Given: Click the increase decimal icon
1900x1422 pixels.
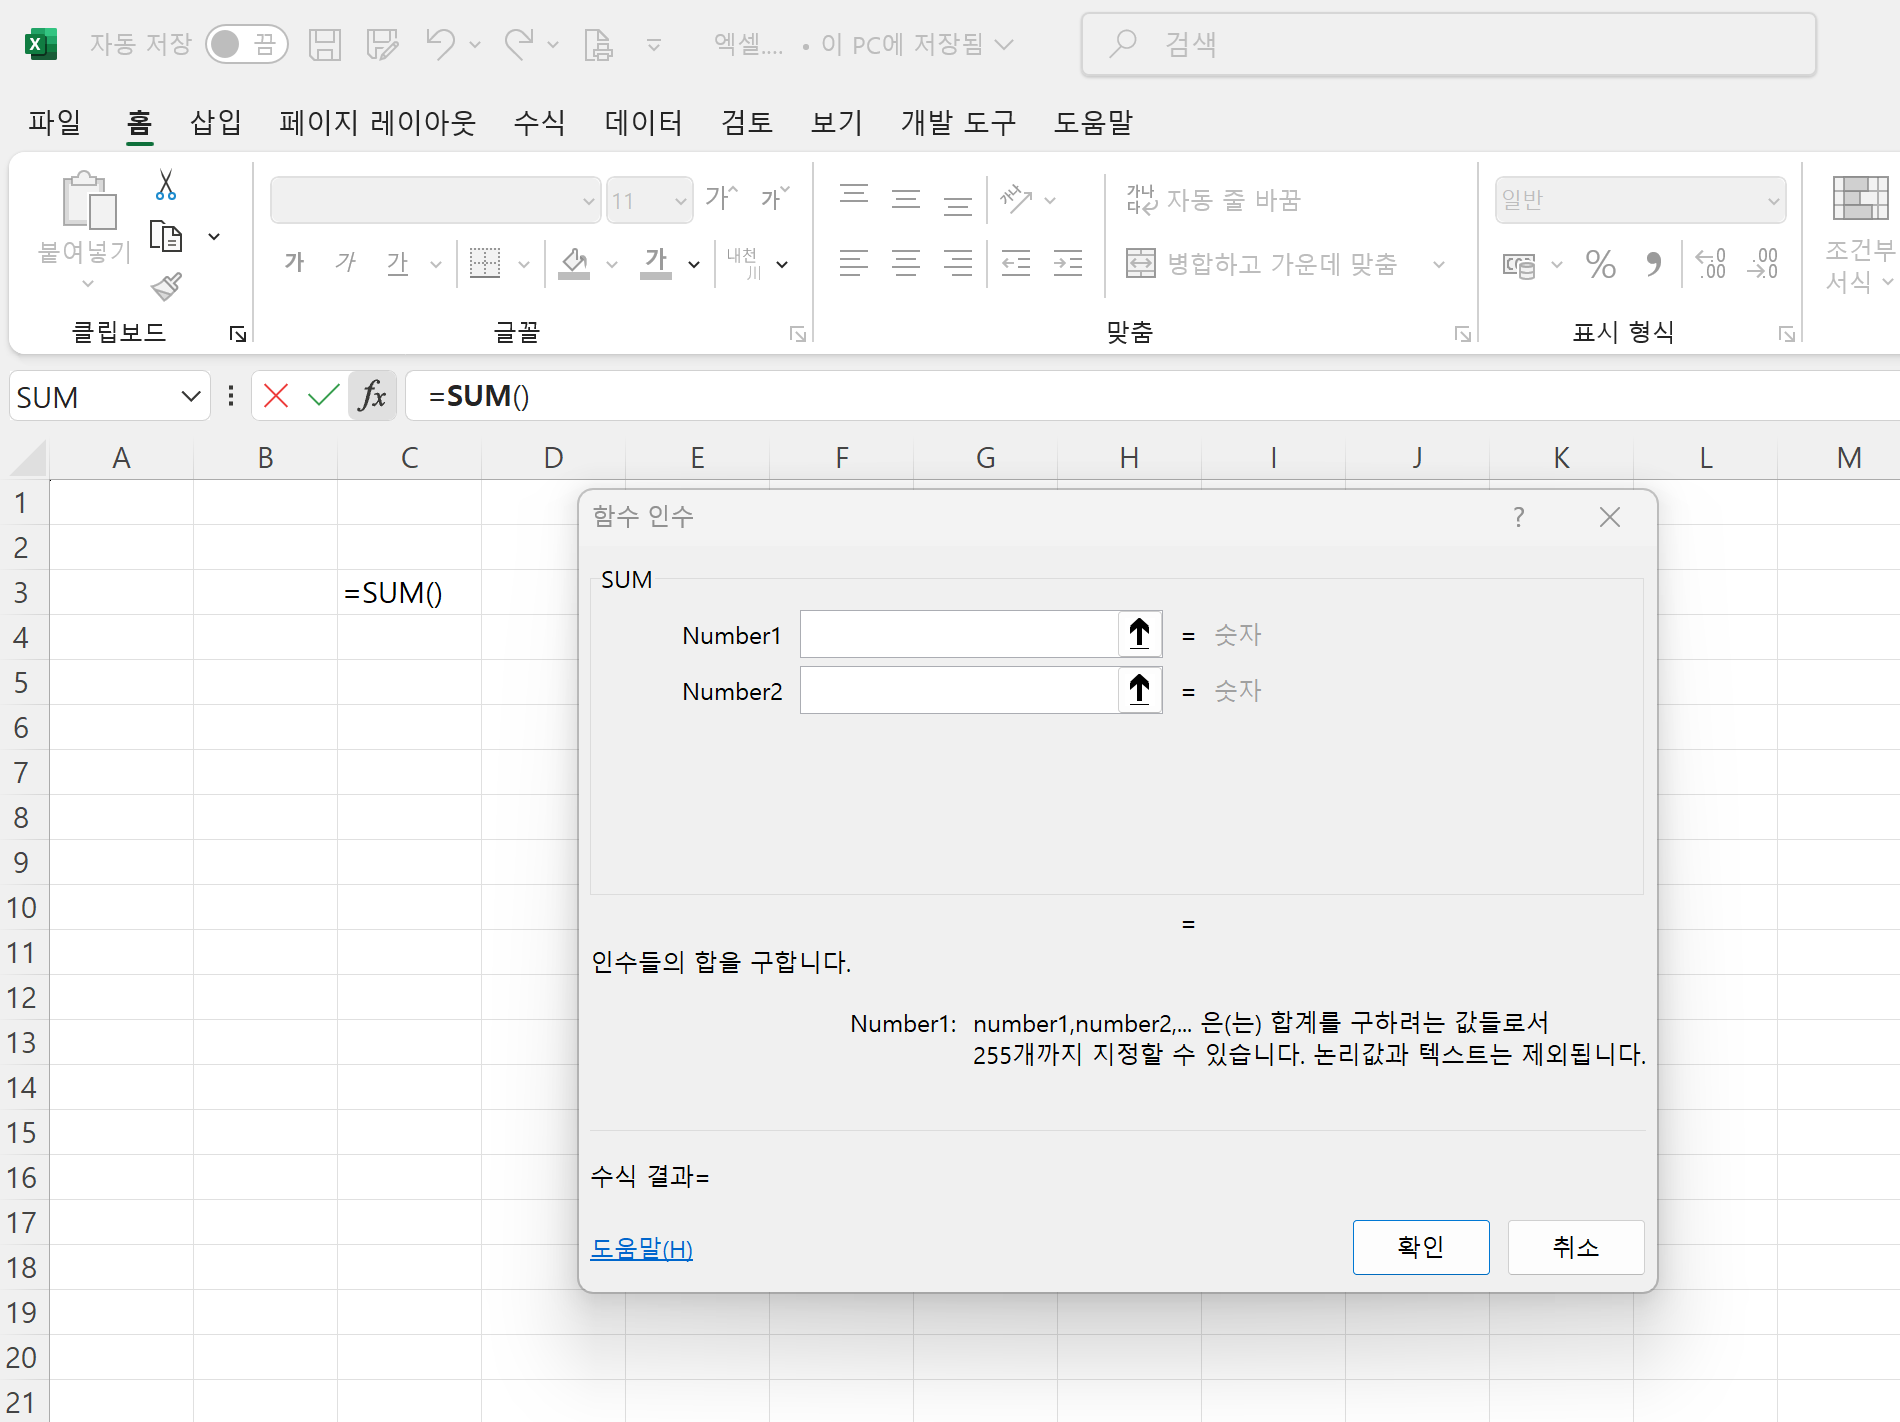Looking at the screenshot, I should pos(1711,264).
